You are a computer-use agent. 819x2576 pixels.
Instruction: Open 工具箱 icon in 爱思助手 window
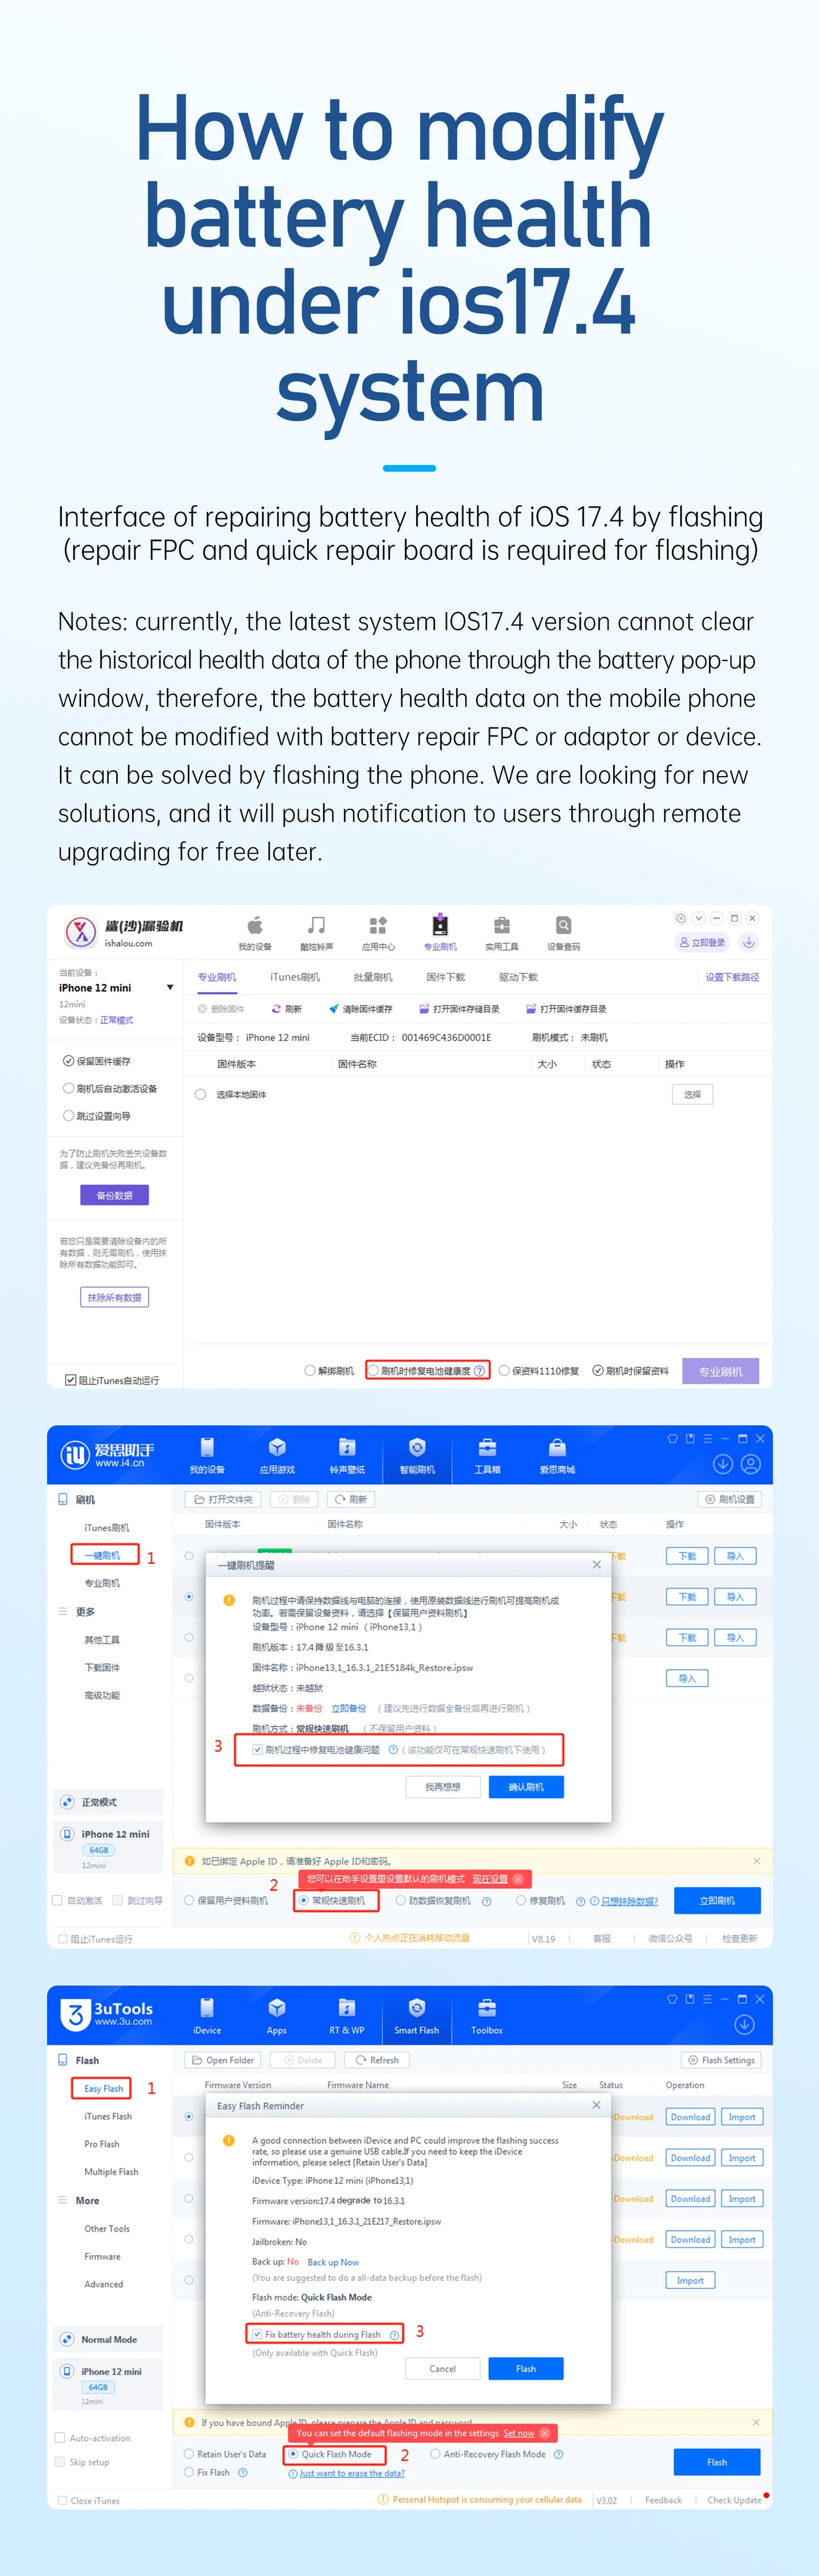tap(487, 1447)
